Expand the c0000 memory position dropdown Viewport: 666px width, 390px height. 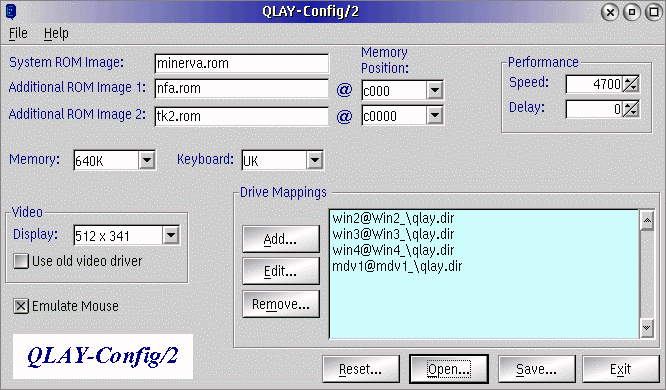point(435,115)
